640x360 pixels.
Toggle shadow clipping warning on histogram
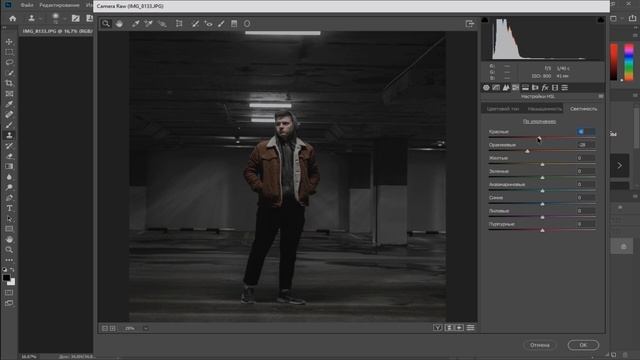[485, 20]
